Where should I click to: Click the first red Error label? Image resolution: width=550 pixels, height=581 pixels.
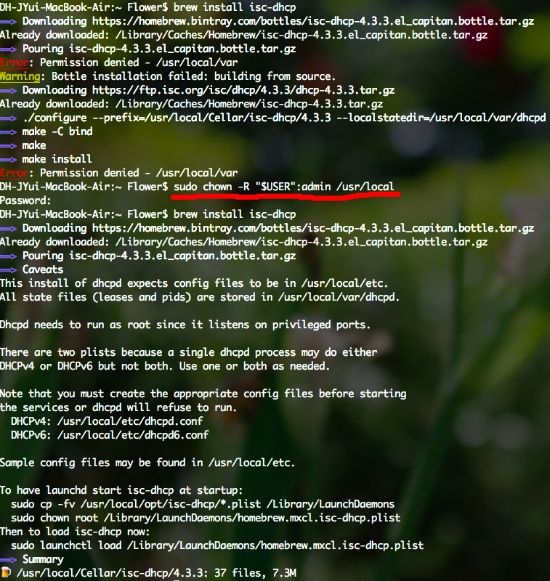(14, 63)
